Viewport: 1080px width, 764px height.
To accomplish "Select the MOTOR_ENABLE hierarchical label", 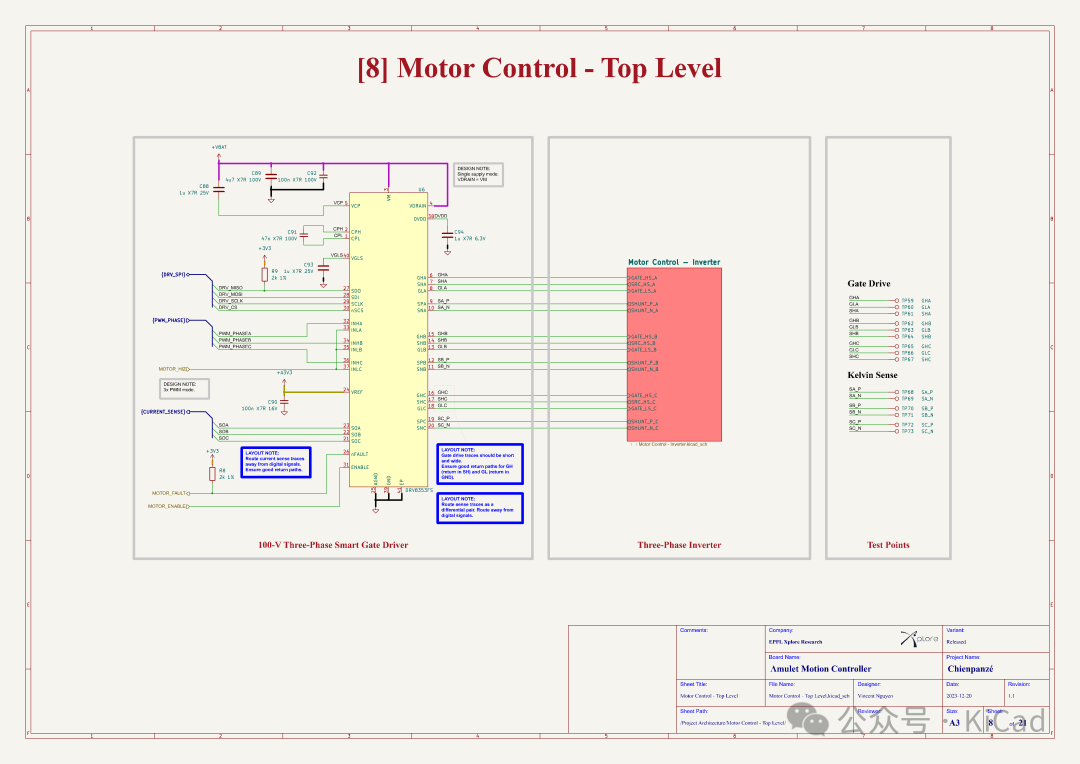I will click(x=168, y=506).
